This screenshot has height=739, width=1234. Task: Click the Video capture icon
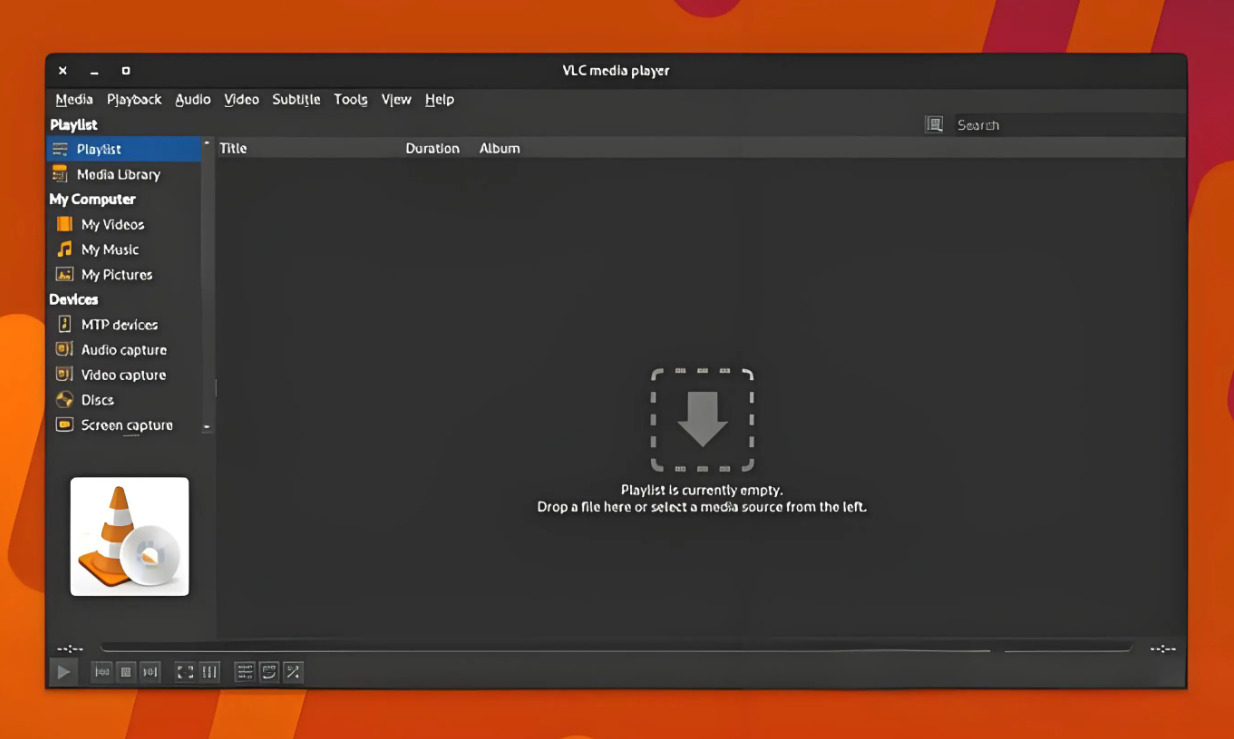[x=64, y=374]
